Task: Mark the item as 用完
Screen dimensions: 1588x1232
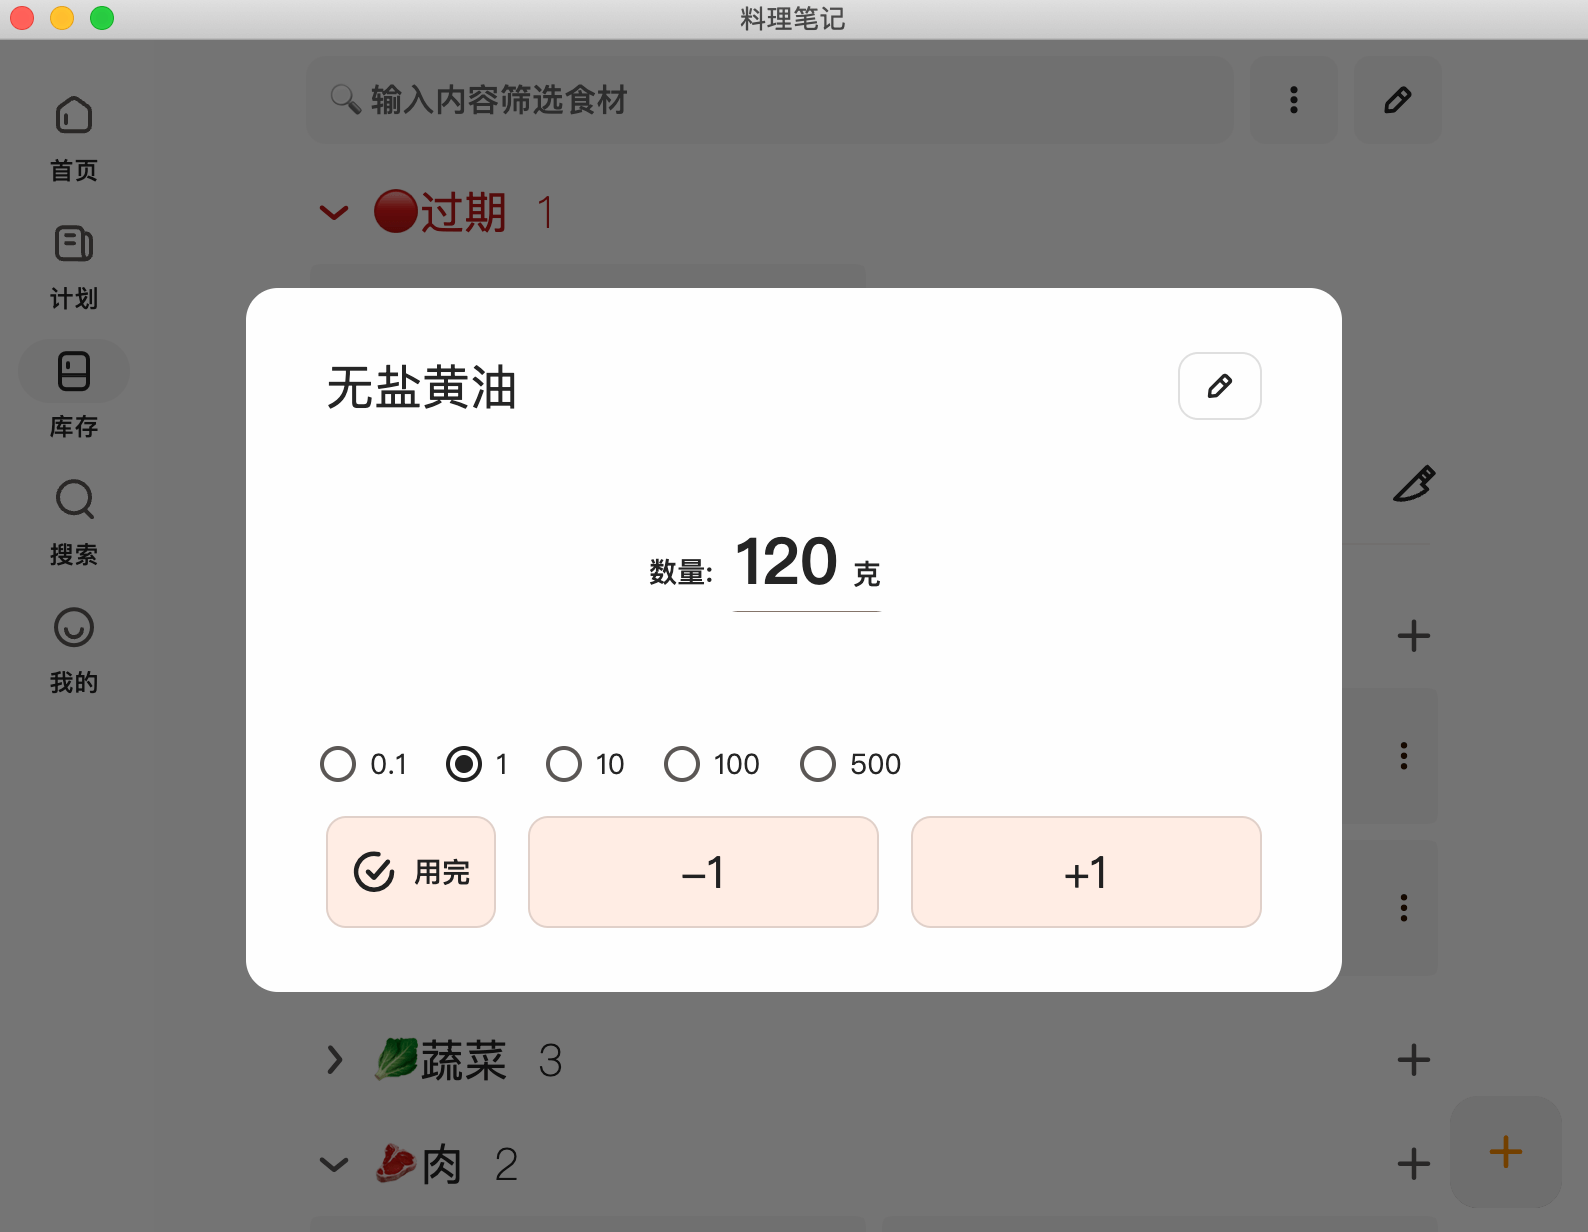Action: pyautogui.click(x=411, y=872)
